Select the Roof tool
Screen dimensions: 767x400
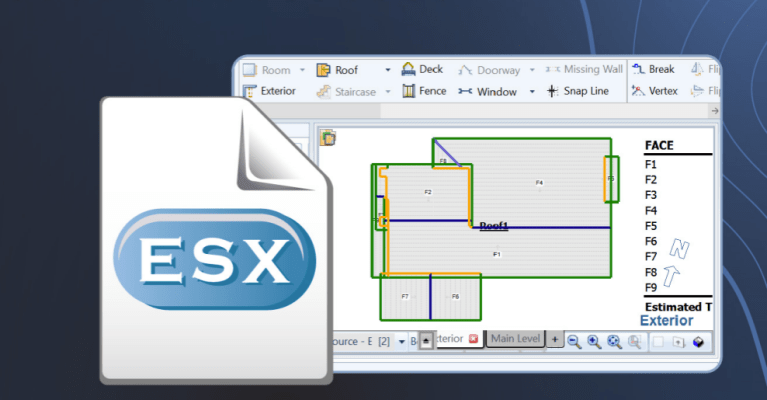(338, 70)
